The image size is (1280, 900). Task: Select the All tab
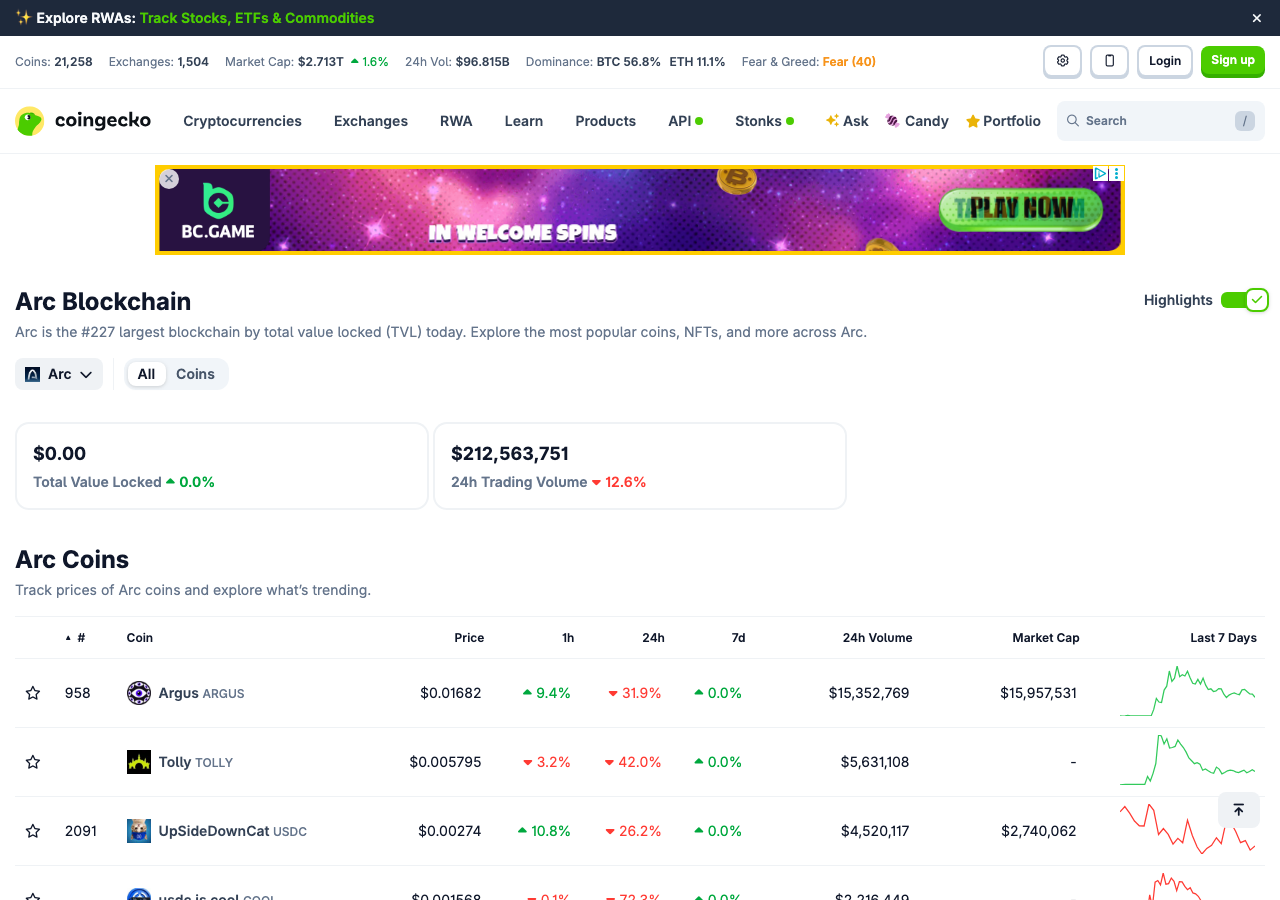point(146,374)
